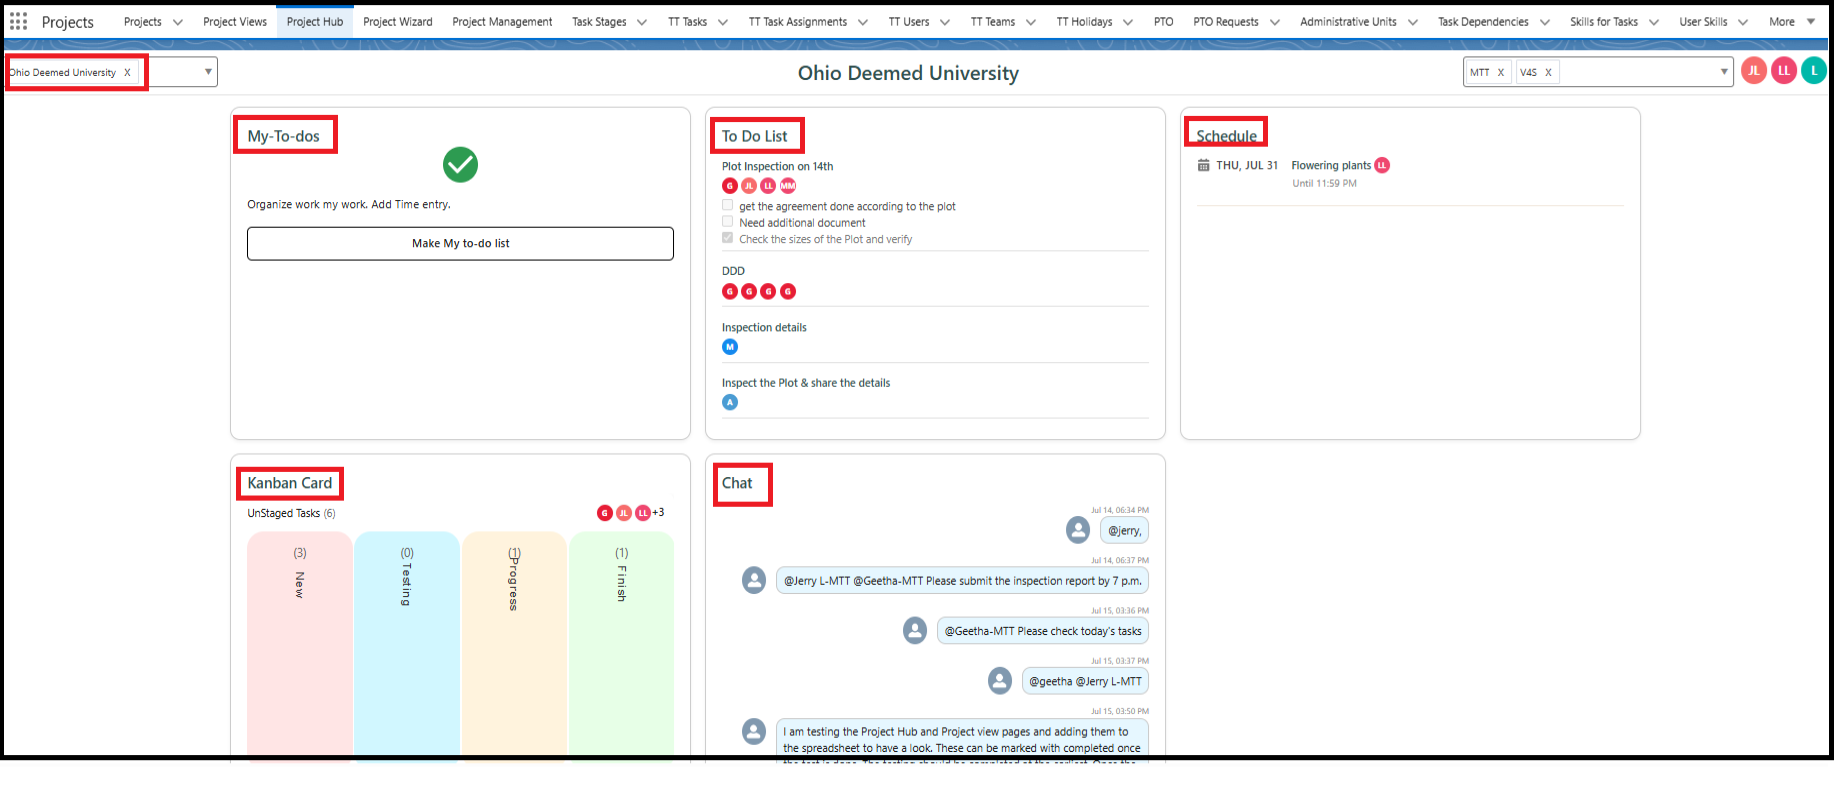Open the More navigation menu
The height and width of the screenshot is (791, 1834).
(x=1791, y=22)
